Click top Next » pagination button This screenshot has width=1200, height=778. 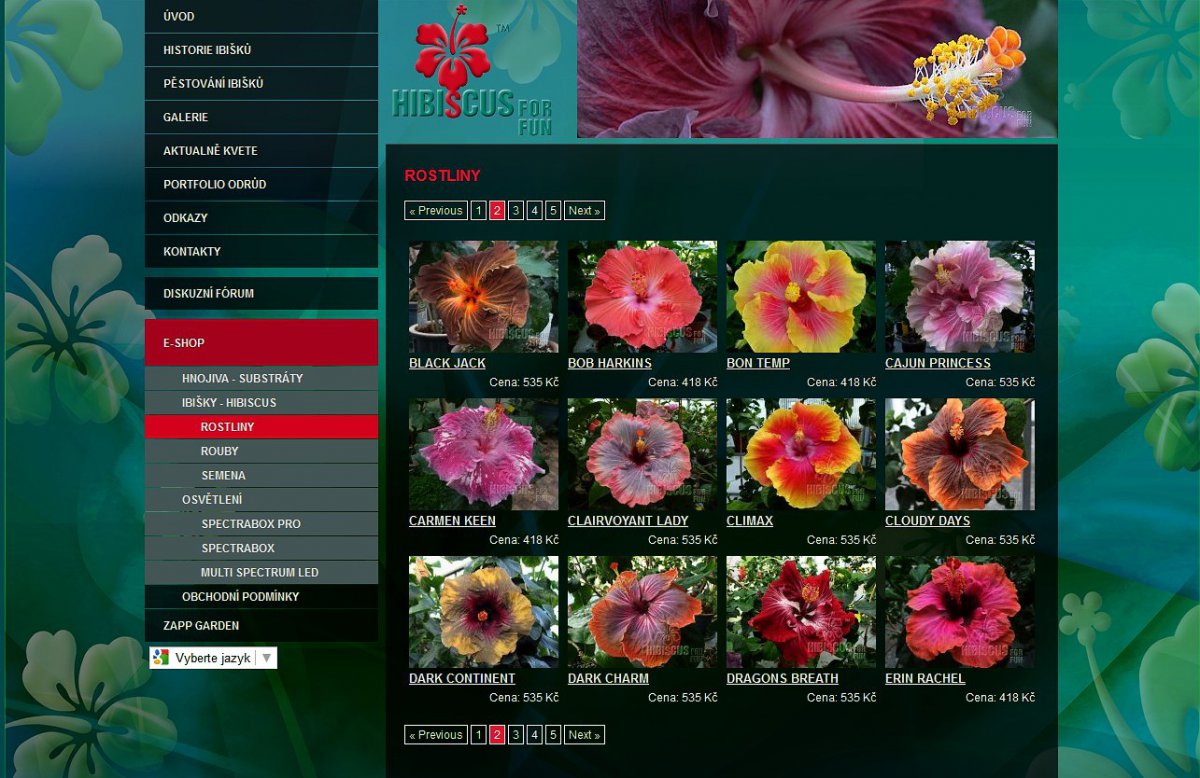pos(584,211)
